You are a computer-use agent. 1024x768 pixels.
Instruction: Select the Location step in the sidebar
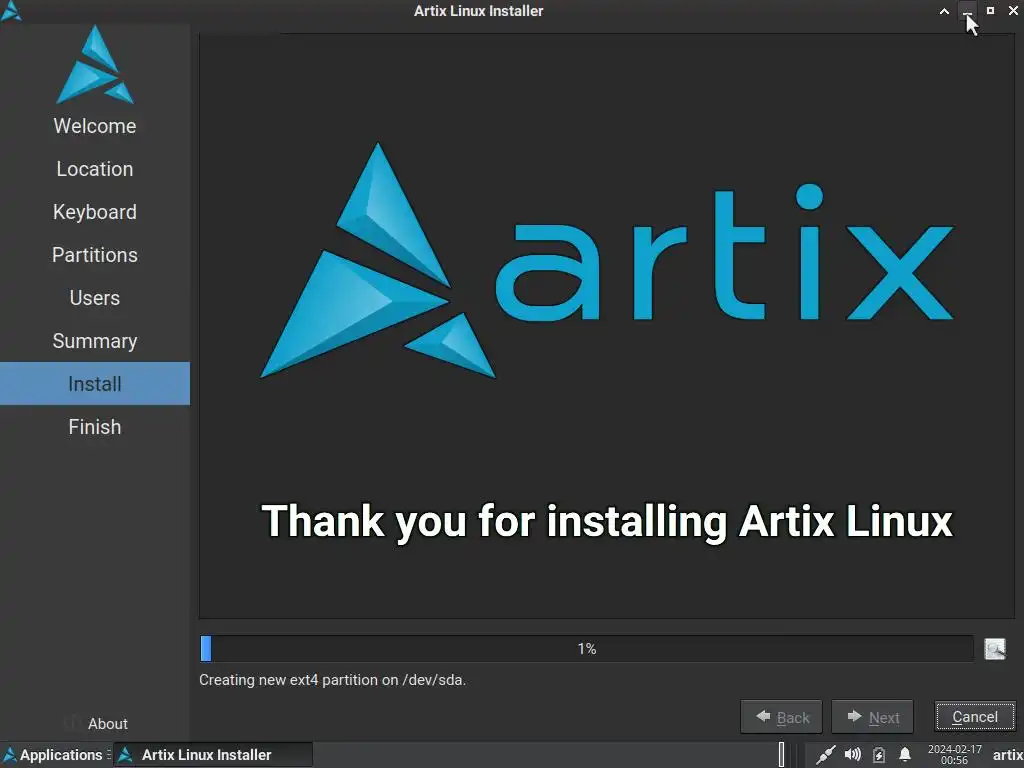coord(95,168)
